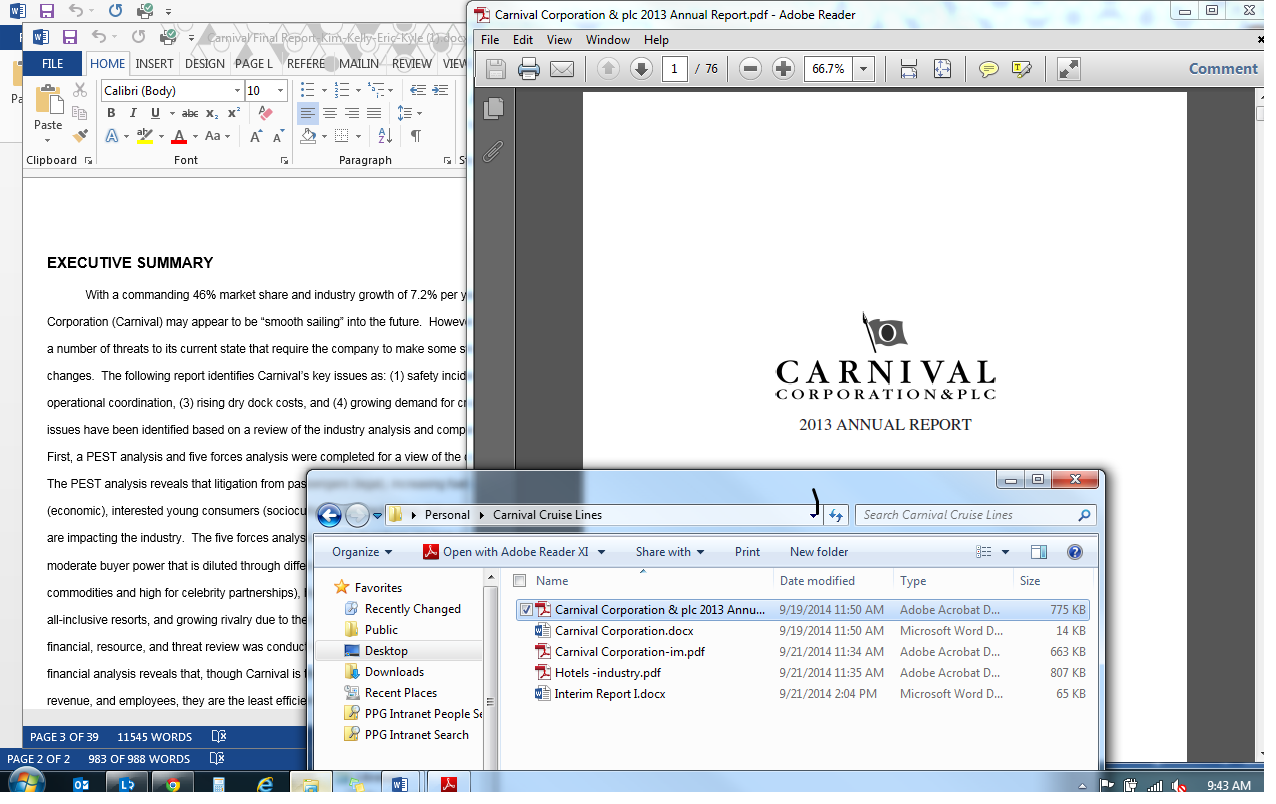1276x804 pixels.
Task: Click the page number field in Adobe Reader
Action: [x=674, y=69]
